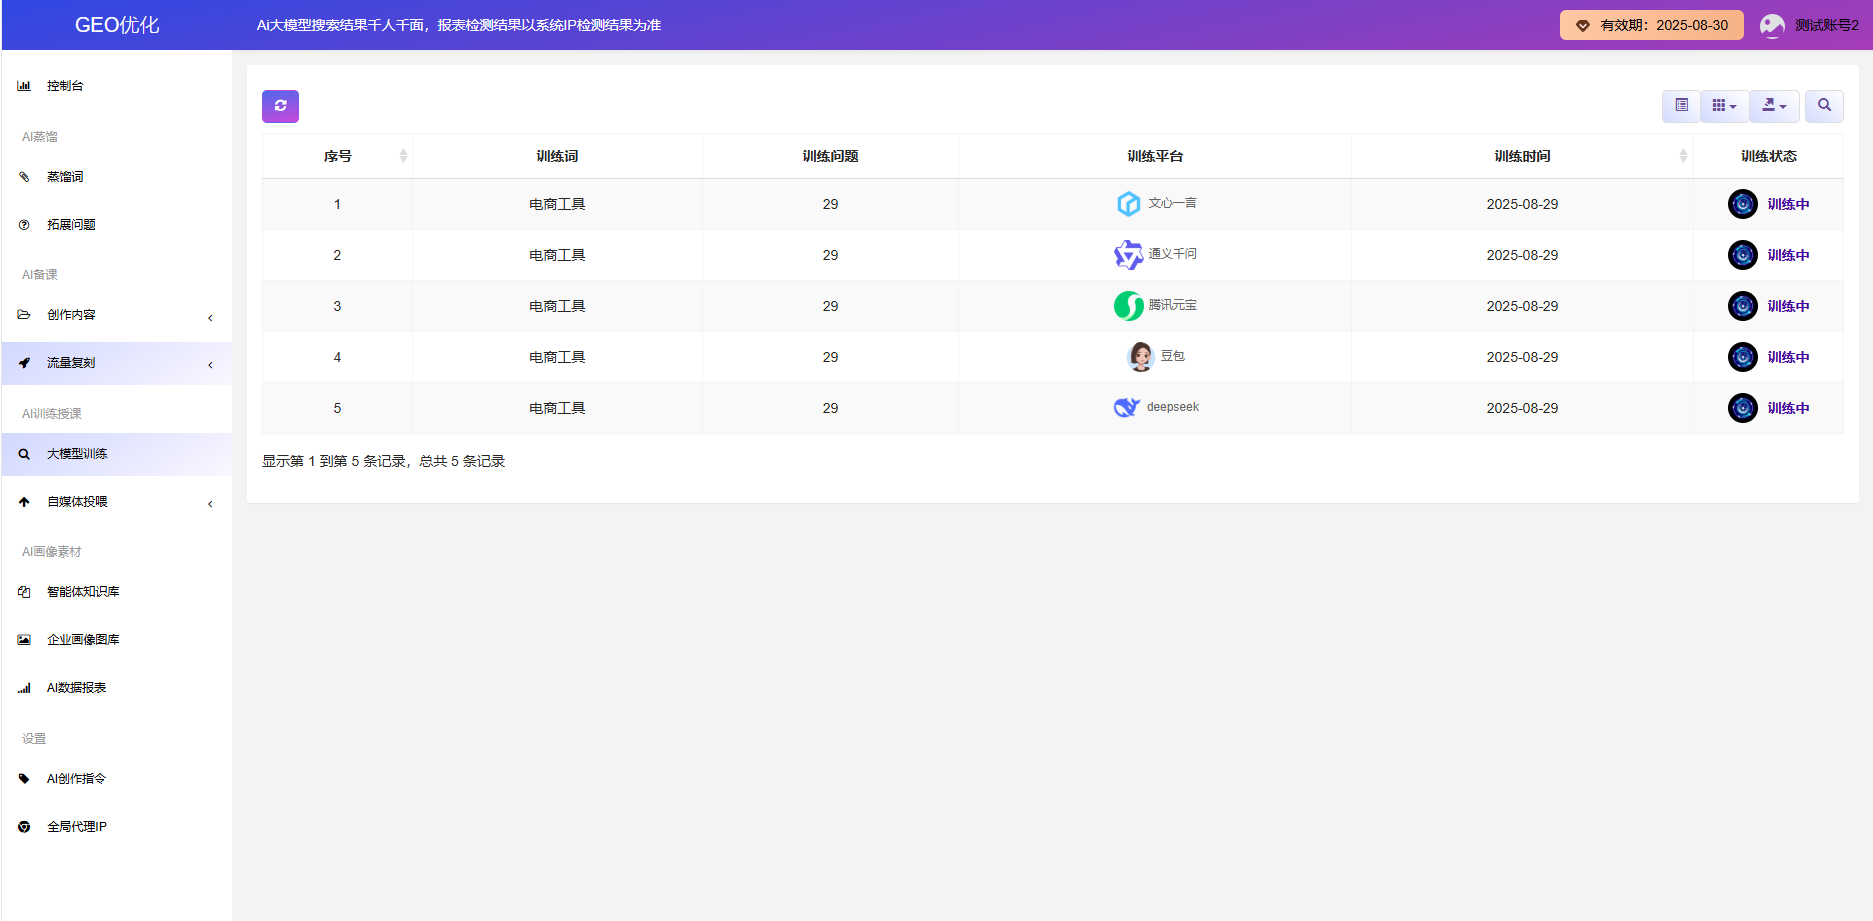The width and height of the screenshot is (1873, 921).
Task: Sort table by 训练时间 column
Action: click(x=1522, y=156)
